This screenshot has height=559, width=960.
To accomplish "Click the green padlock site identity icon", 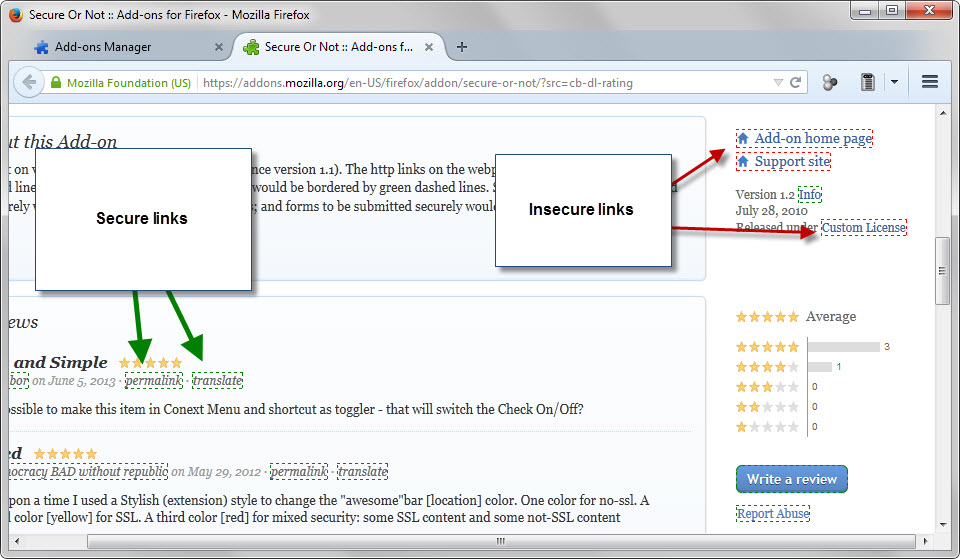I will tap(56, 82).
